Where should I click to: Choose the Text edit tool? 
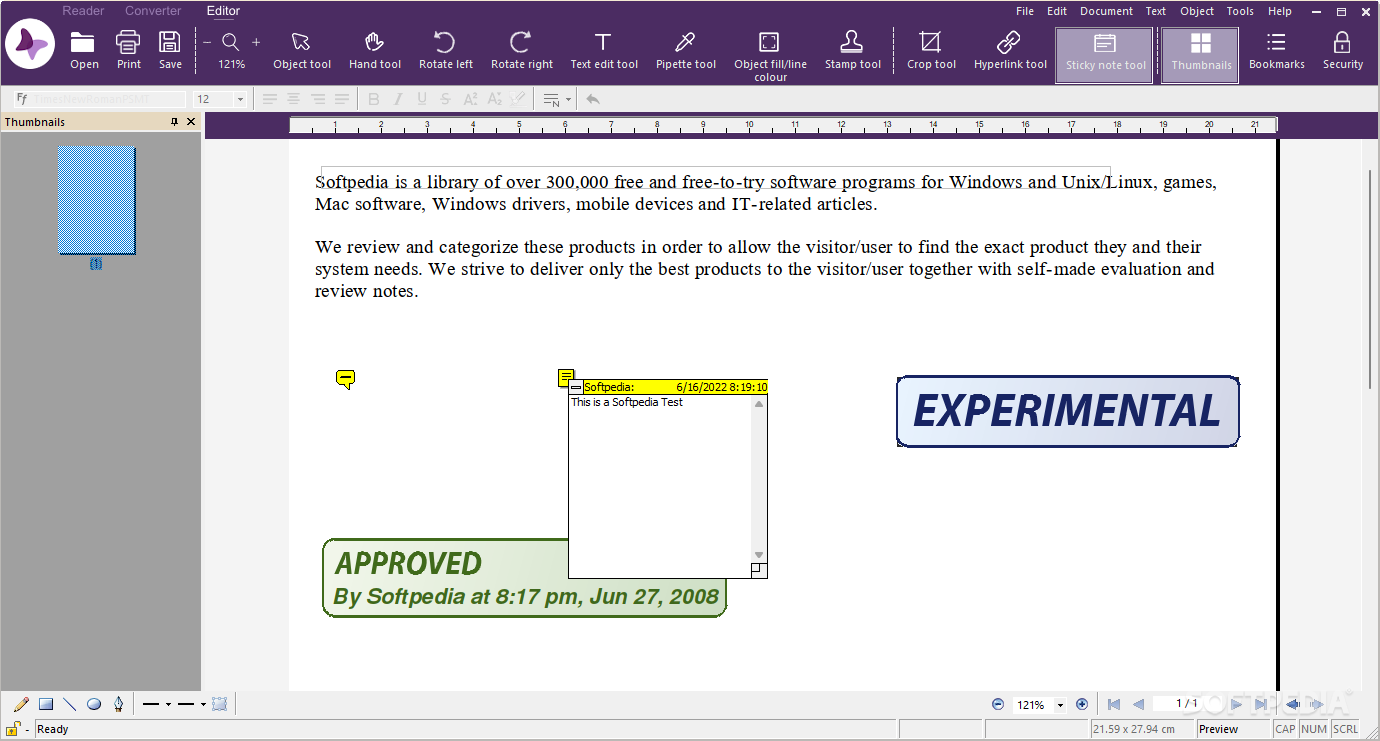click(x=604, y=50)
